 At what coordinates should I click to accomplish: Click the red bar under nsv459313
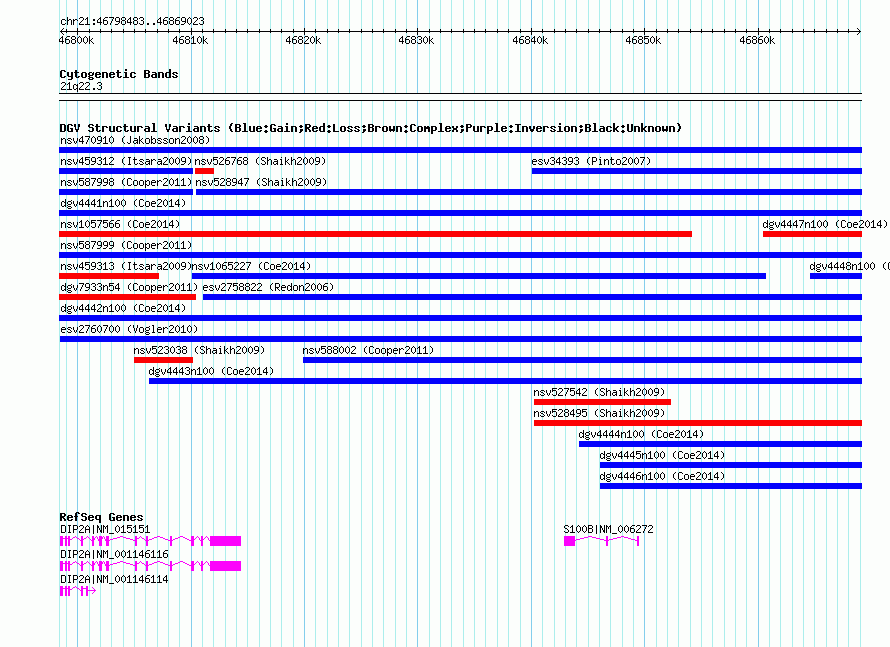(109, 276)
